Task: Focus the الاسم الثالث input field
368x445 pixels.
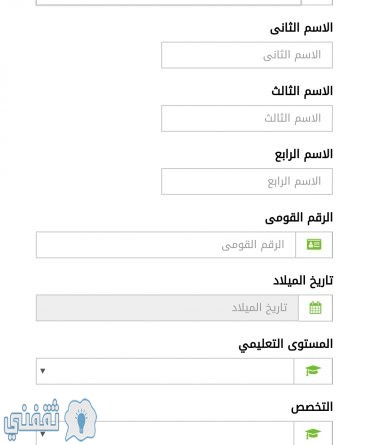Action: tap(247, 118)
